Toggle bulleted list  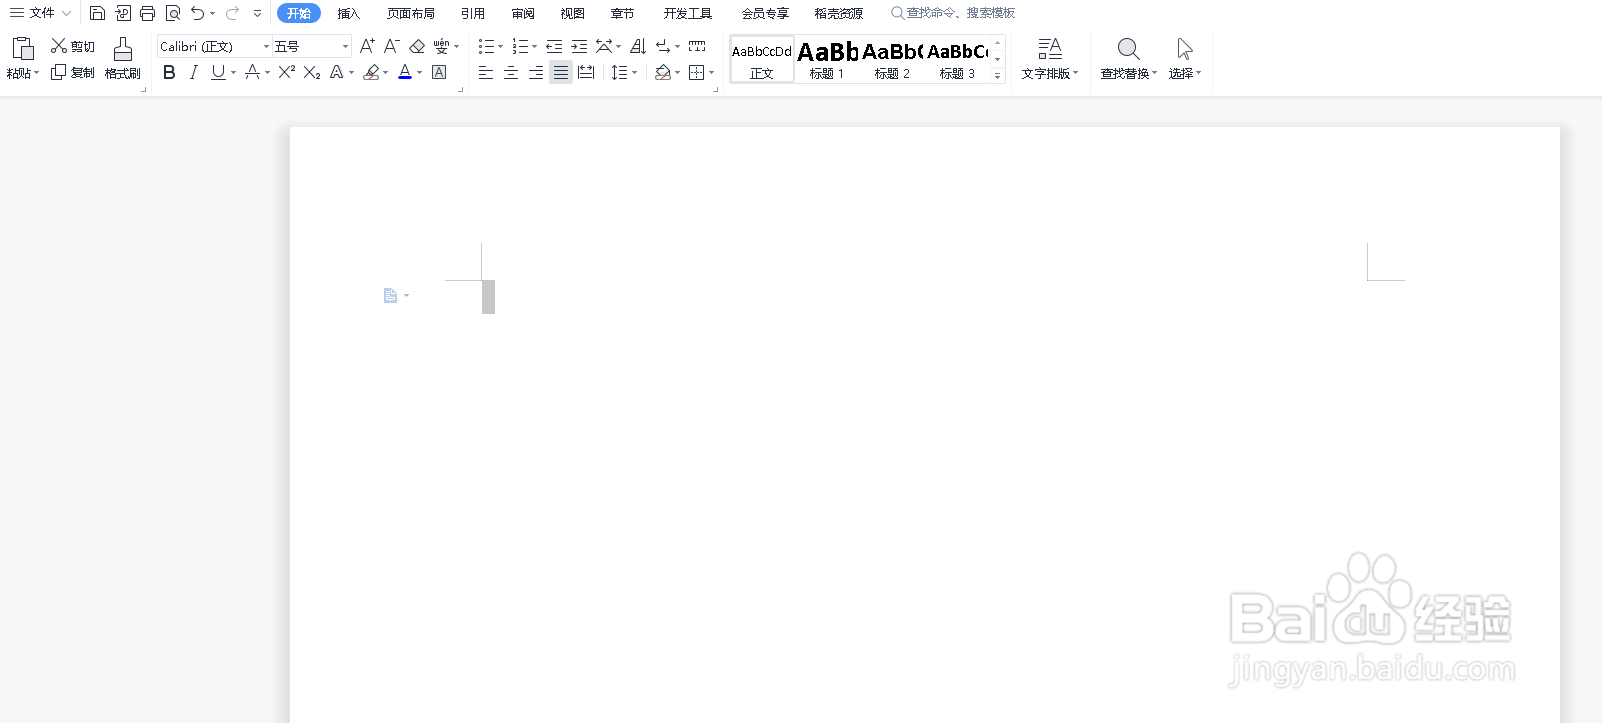486,46
